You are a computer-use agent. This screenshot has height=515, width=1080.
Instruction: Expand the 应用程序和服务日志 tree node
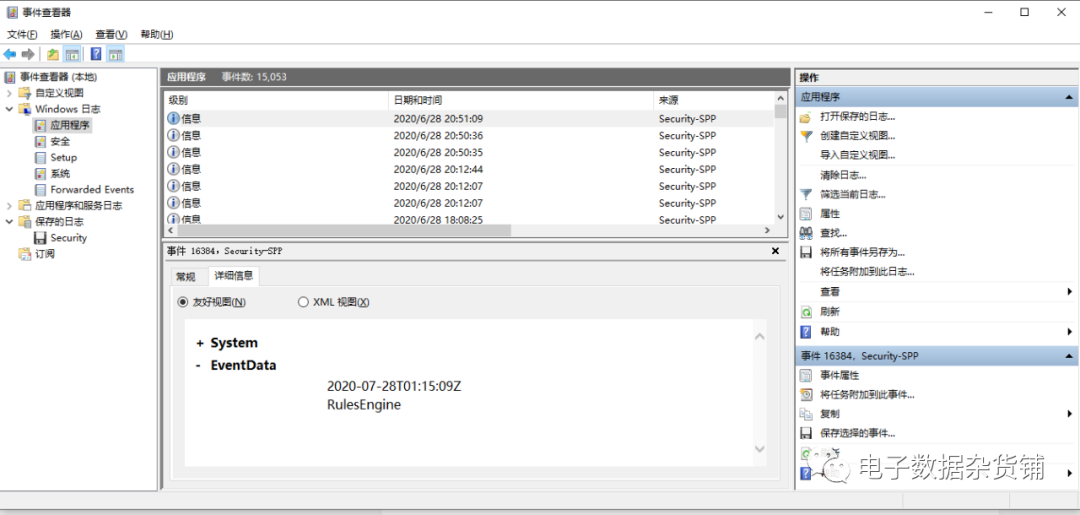point(9,205)
